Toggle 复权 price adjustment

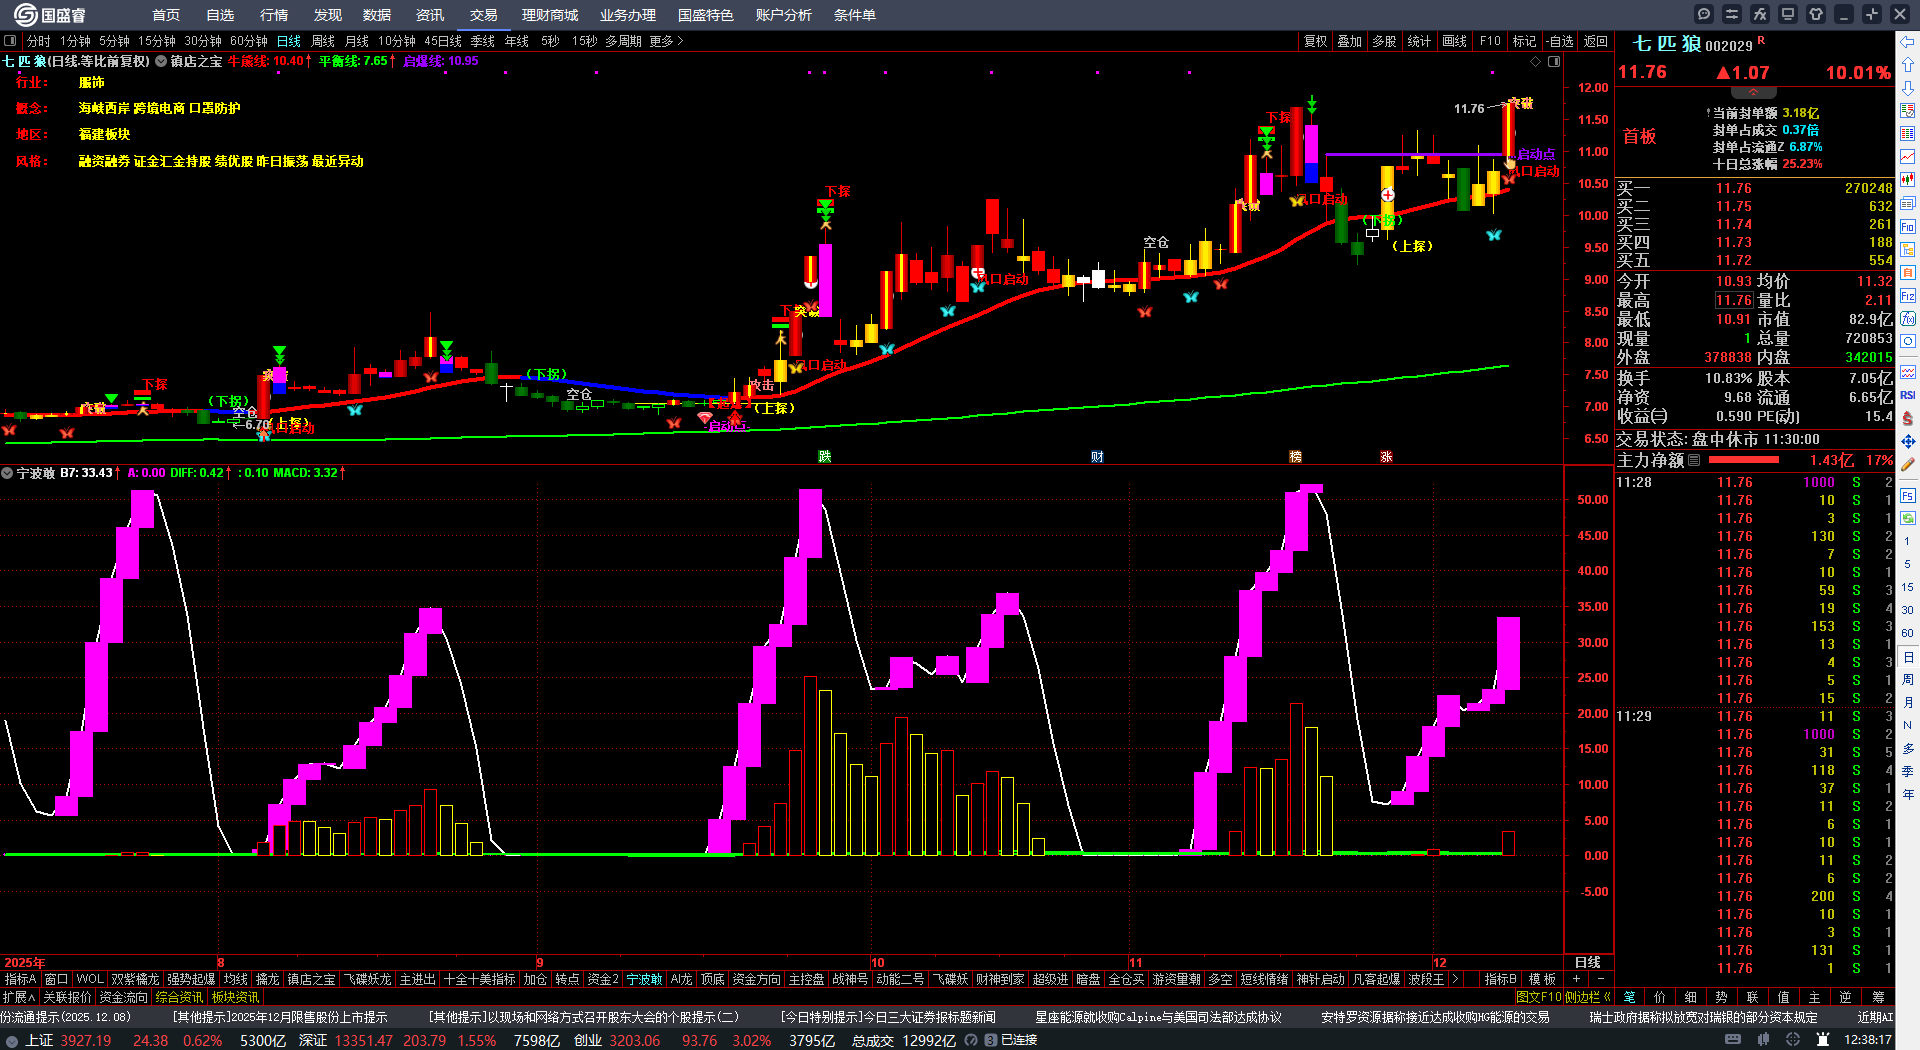pyautogui.click(x=1315, y=41)
